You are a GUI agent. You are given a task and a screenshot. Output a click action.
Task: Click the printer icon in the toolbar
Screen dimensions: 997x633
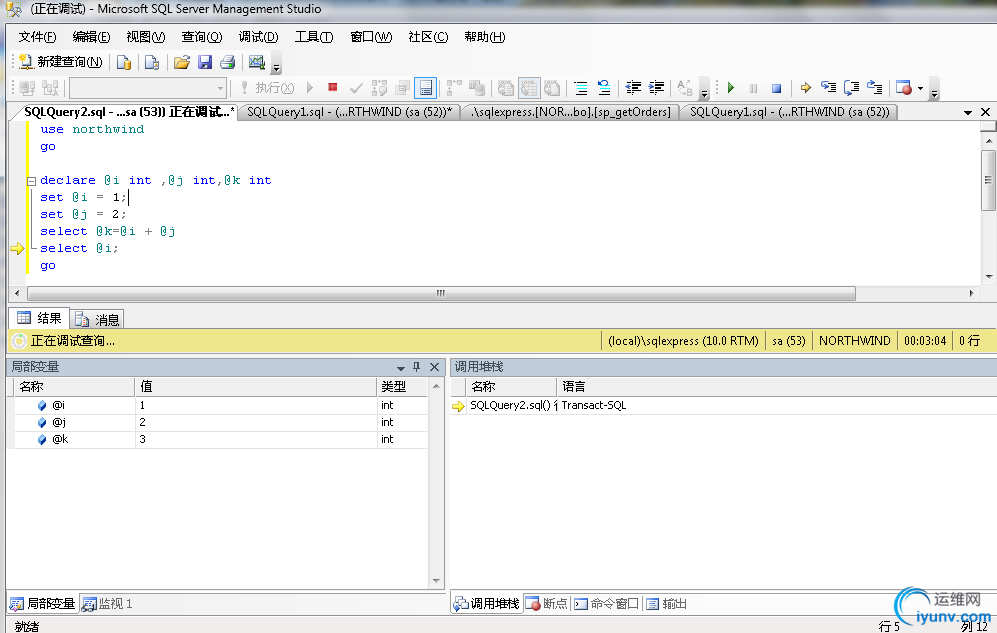[228, 62]
